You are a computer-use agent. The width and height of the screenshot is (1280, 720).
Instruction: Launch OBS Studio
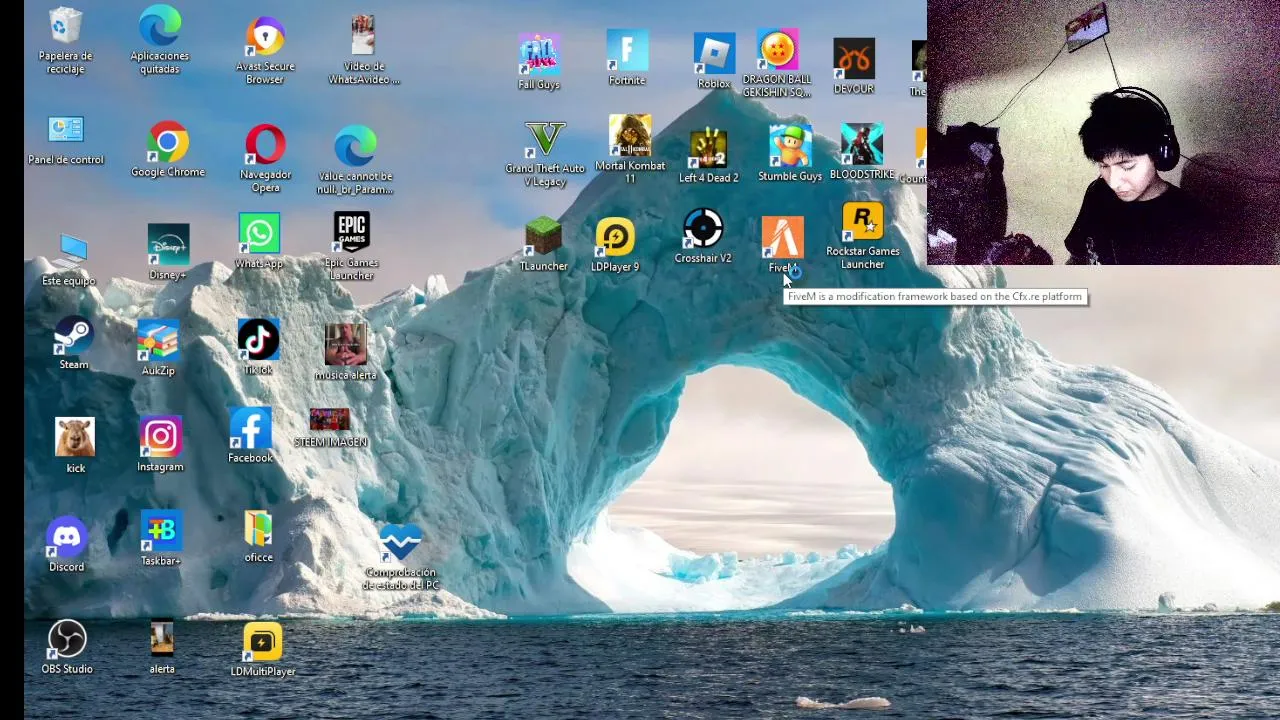tap(67, 647)
